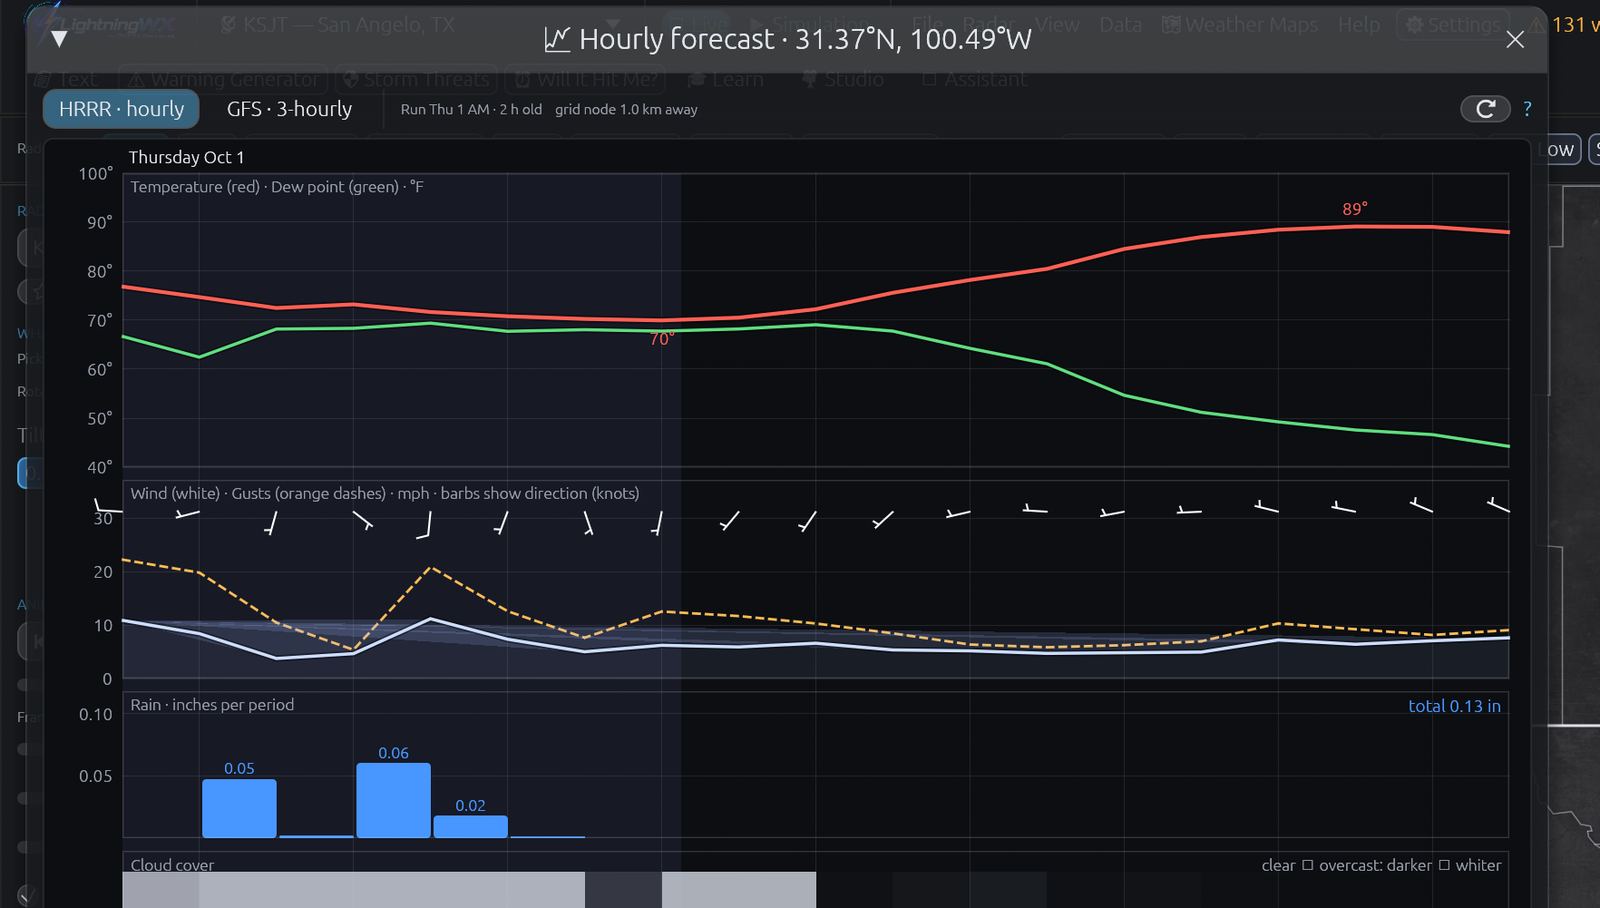This screenshot has width=1600, height=908.
Task: Click the chart icon beside Hourly forecast title
Action: [x=557, y=39]
